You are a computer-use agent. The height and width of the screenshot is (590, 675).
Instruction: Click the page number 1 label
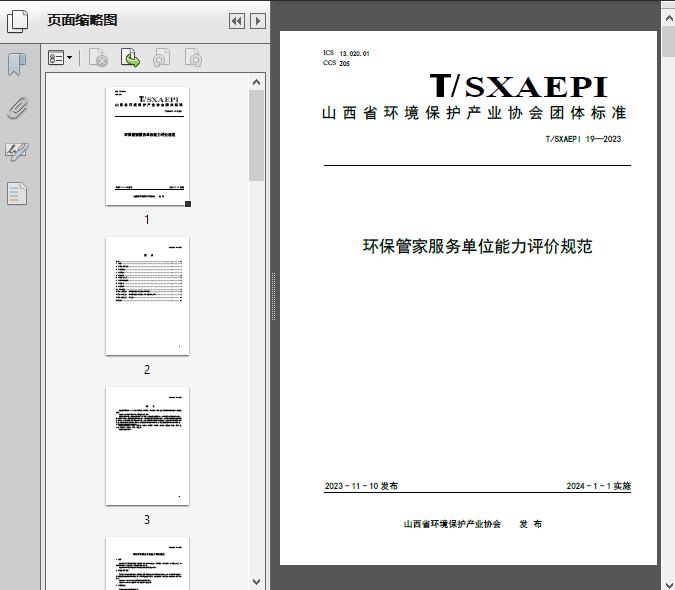pos(147,219)
